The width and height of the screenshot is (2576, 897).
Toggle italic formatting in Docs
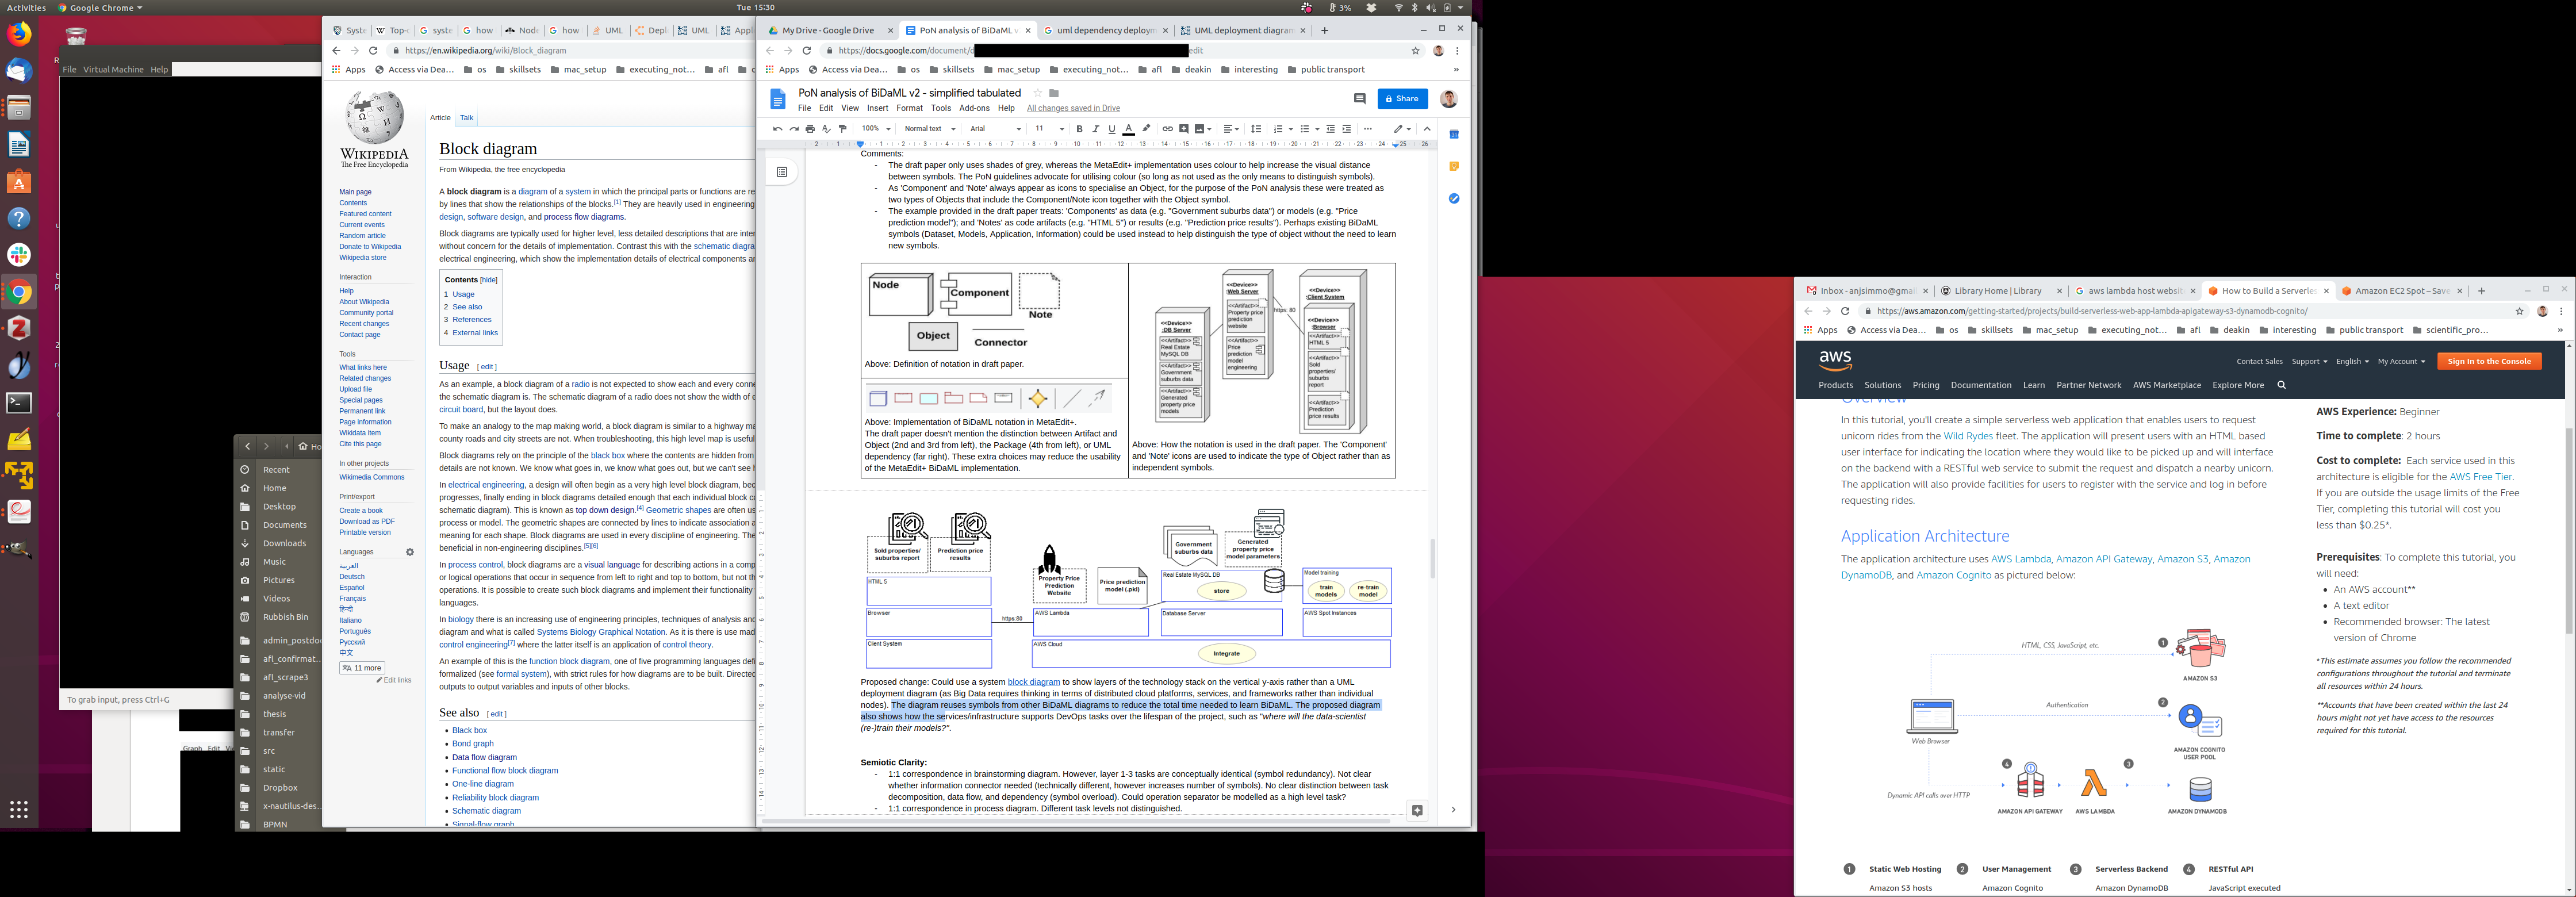[1095, 129]
